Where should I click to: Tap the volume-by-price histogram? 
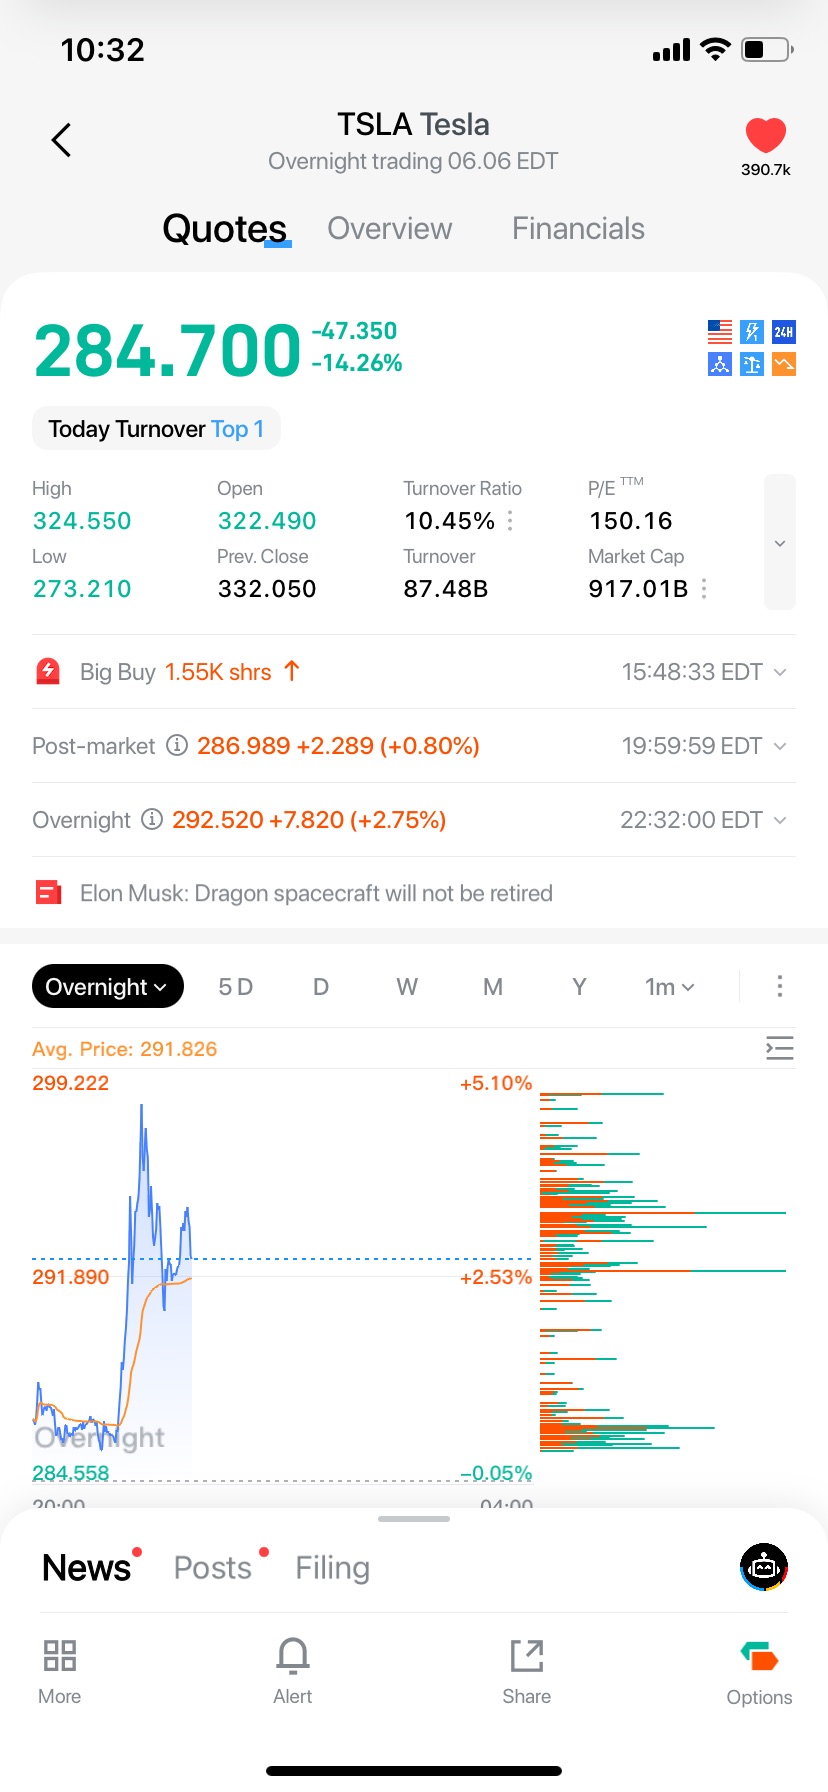point(664,1272)
